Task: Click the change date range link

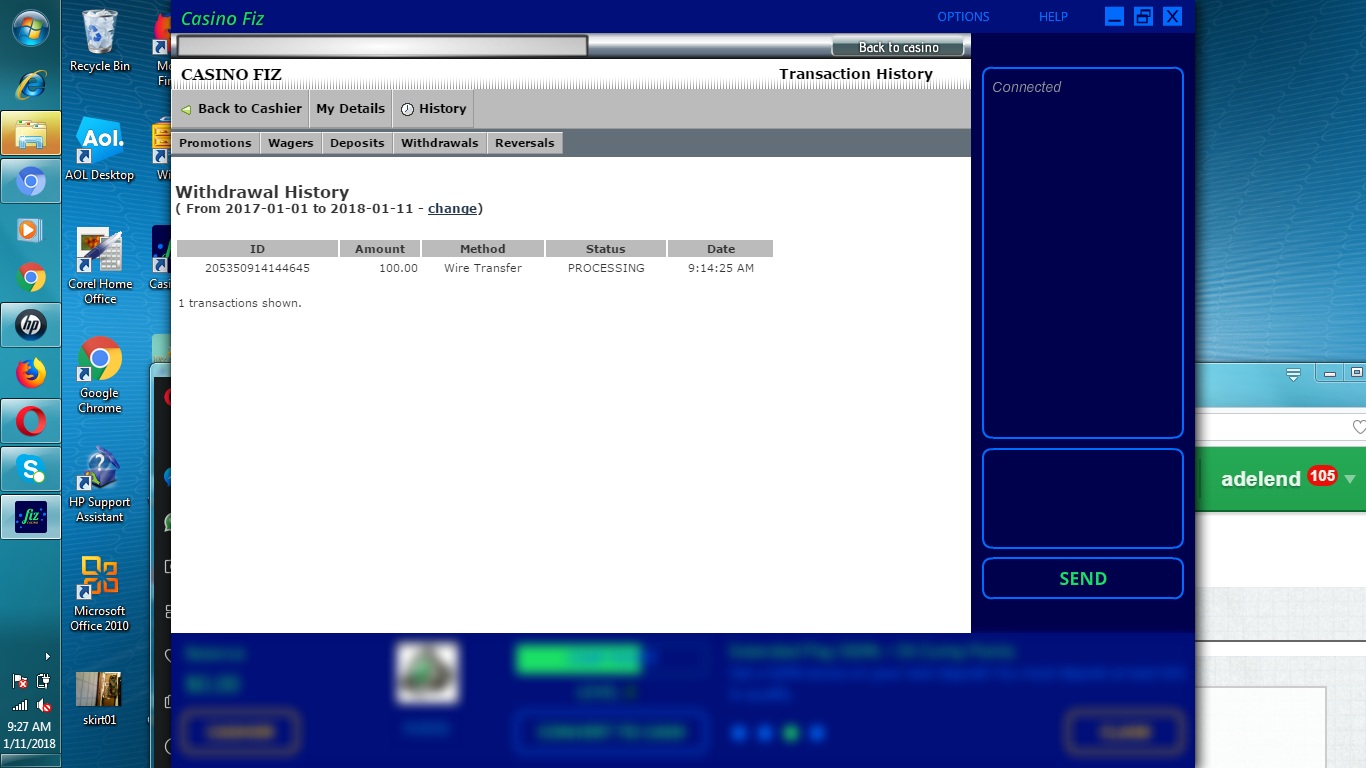Action: pos(452,209)
